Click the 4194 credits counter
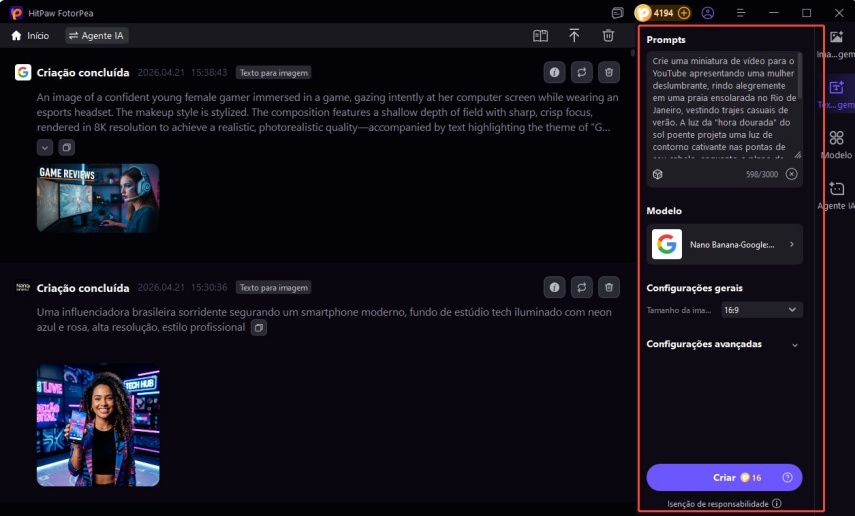The height and width of the screenshot is (516, 855). click(663, 13)
